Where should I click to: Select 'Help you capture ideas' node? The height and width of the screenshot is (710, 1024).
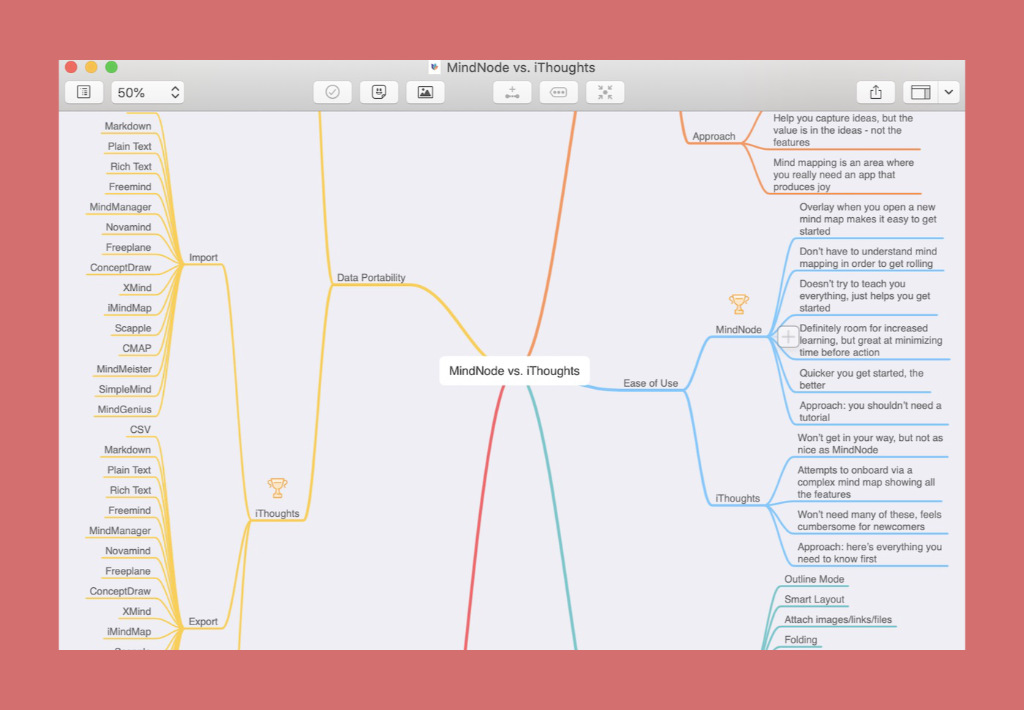coord(843,130)
